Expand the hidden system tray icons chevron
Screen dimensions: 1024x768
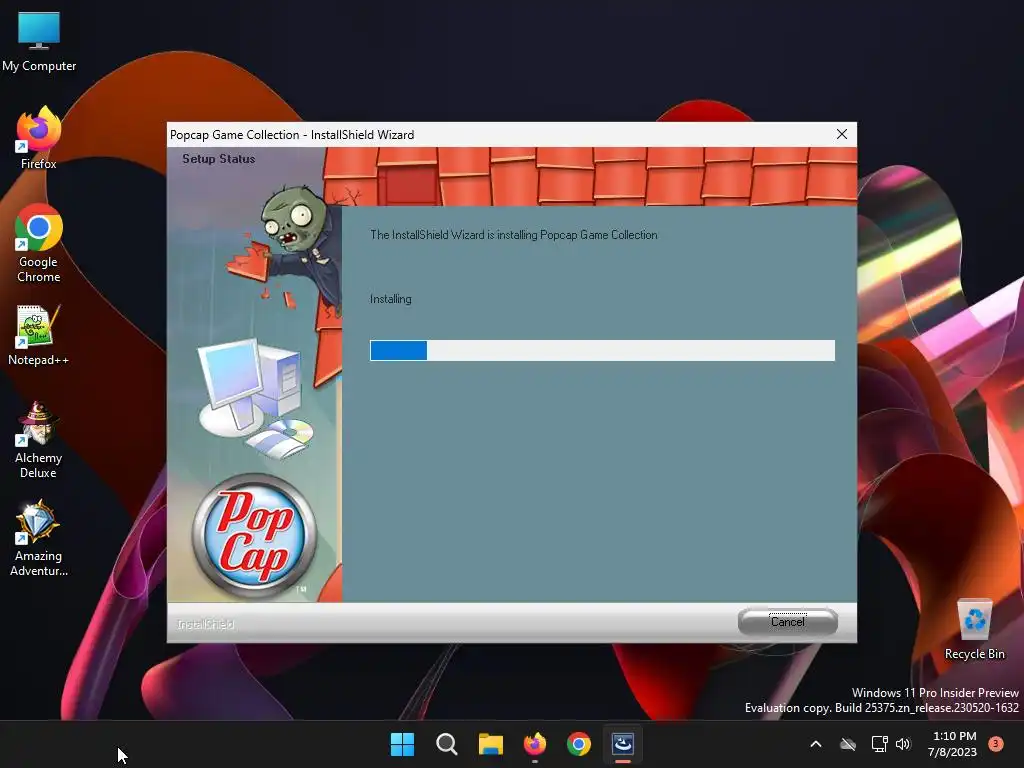point(816,744)
